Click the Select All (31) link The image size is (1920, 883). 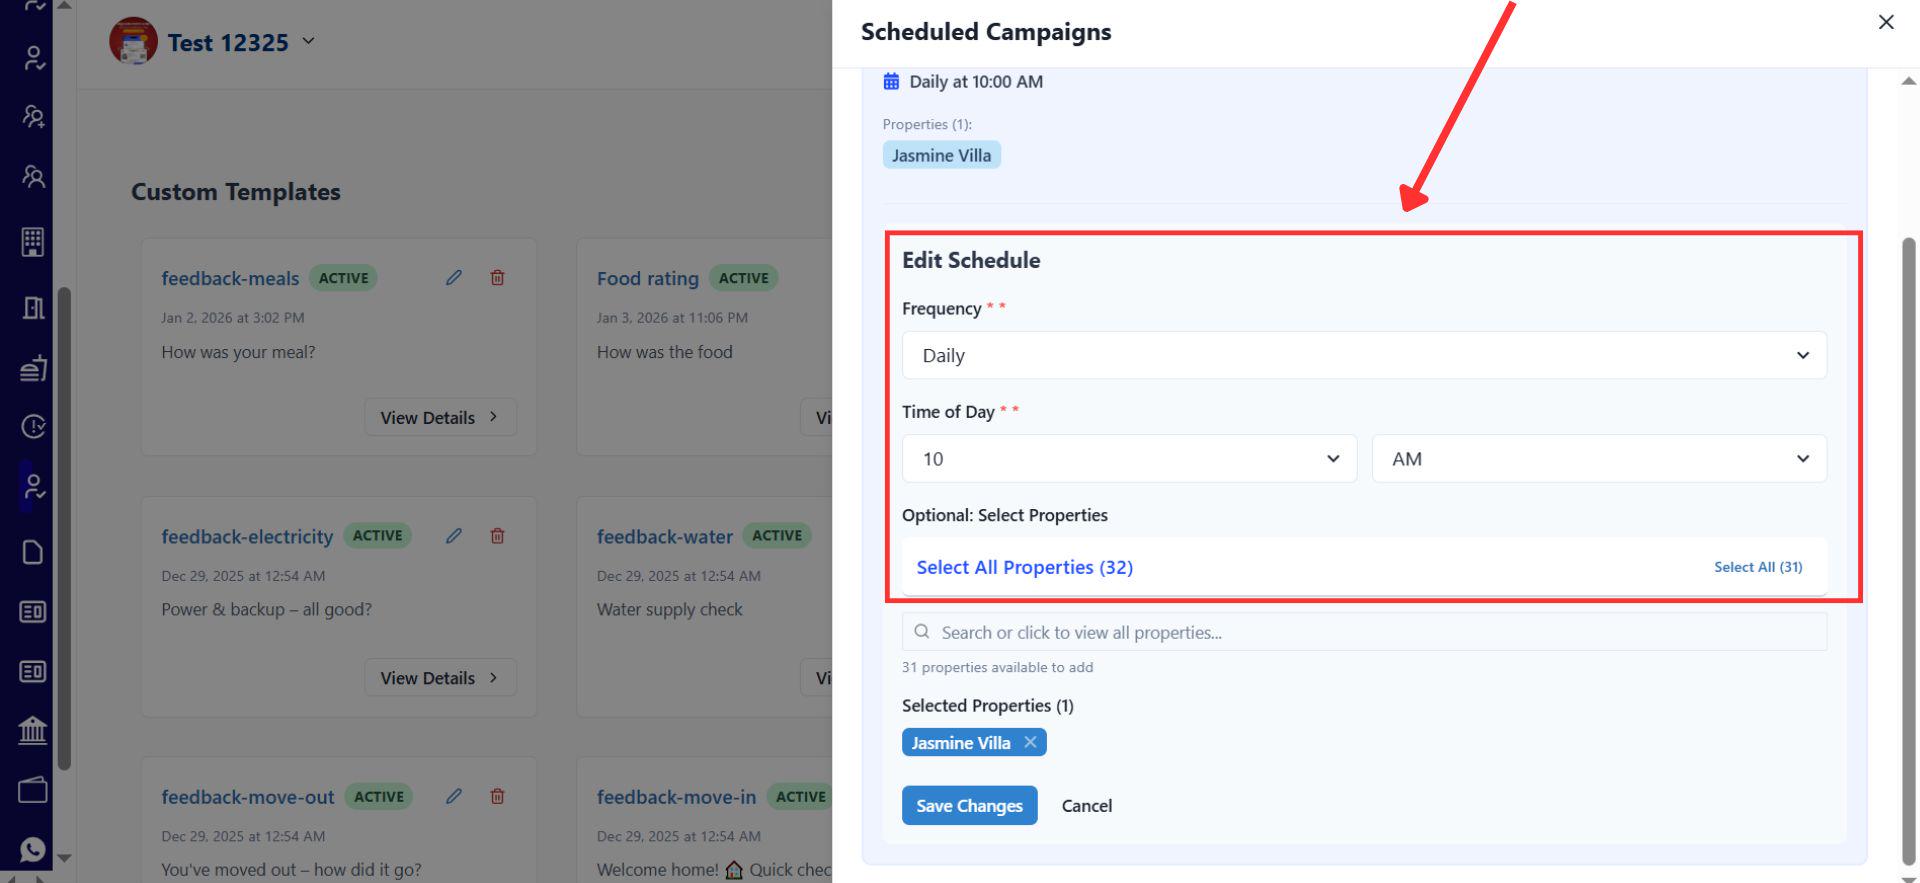(x=1757, y=567)
